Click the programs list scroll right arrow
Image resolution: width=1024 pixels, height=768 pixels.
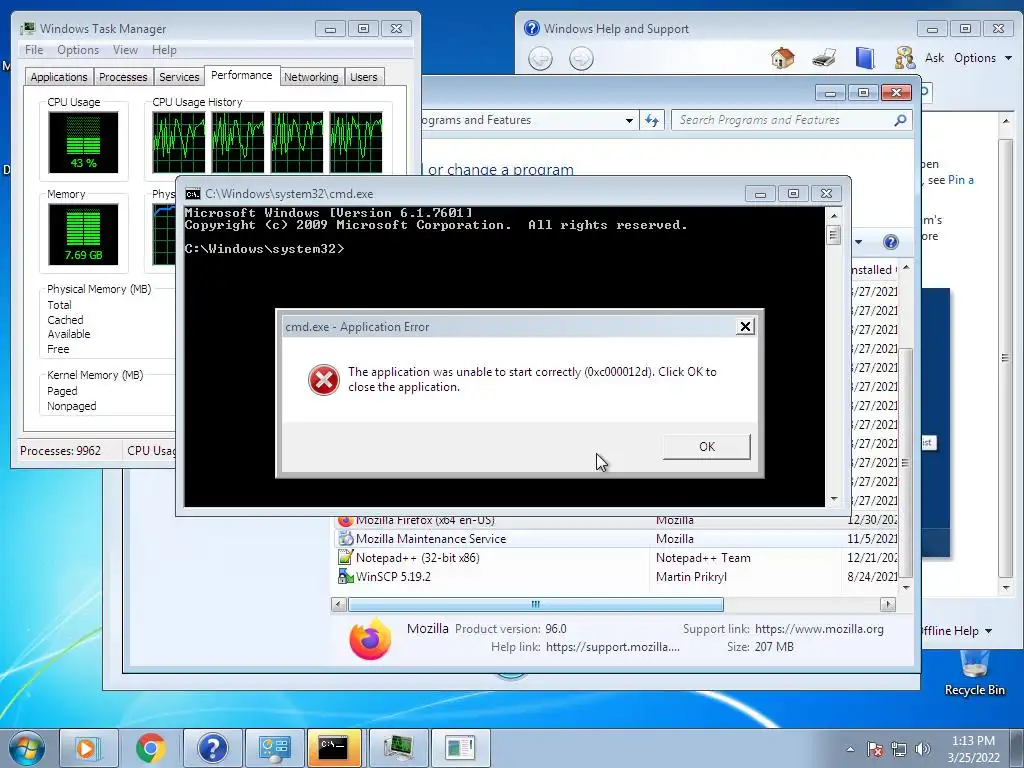pos(888,604)
